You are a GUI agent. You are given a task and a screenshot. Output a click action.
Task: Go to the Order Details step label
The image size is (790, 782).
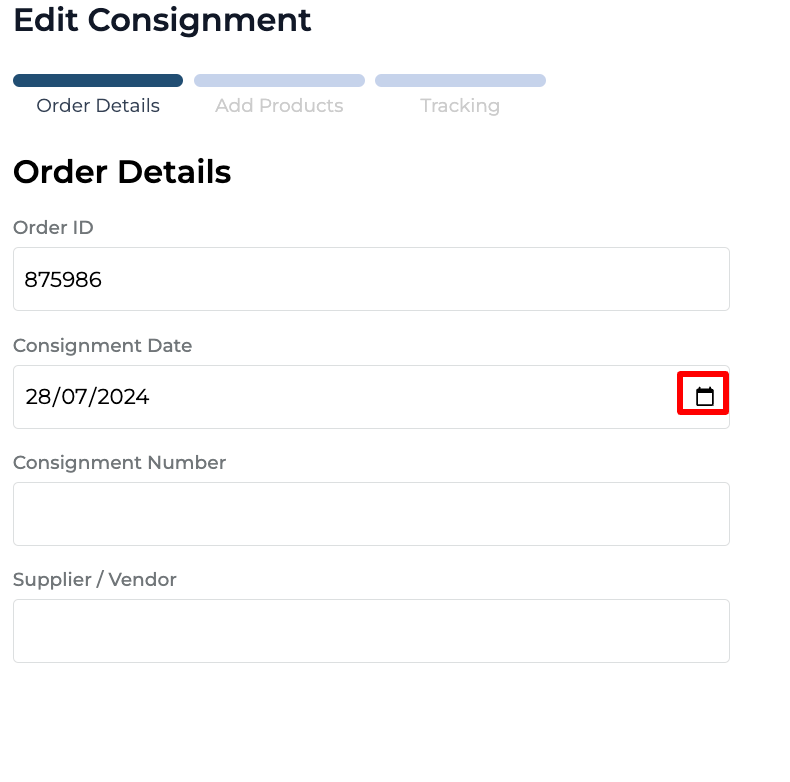point(98,106)
